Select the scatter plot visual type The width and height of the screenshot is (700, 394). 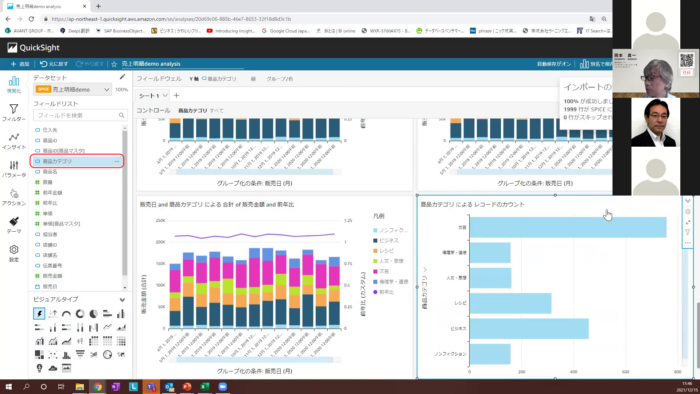tap(53, 355)
